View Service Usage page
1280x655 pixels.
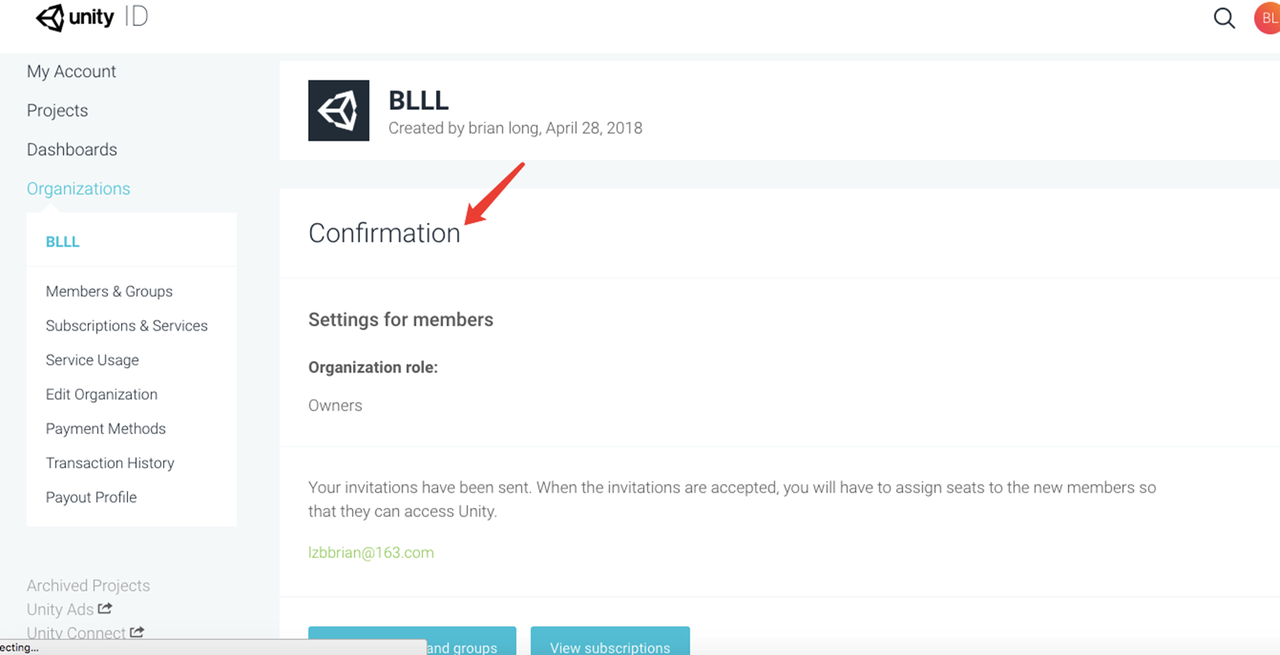(x=92, y=360)
